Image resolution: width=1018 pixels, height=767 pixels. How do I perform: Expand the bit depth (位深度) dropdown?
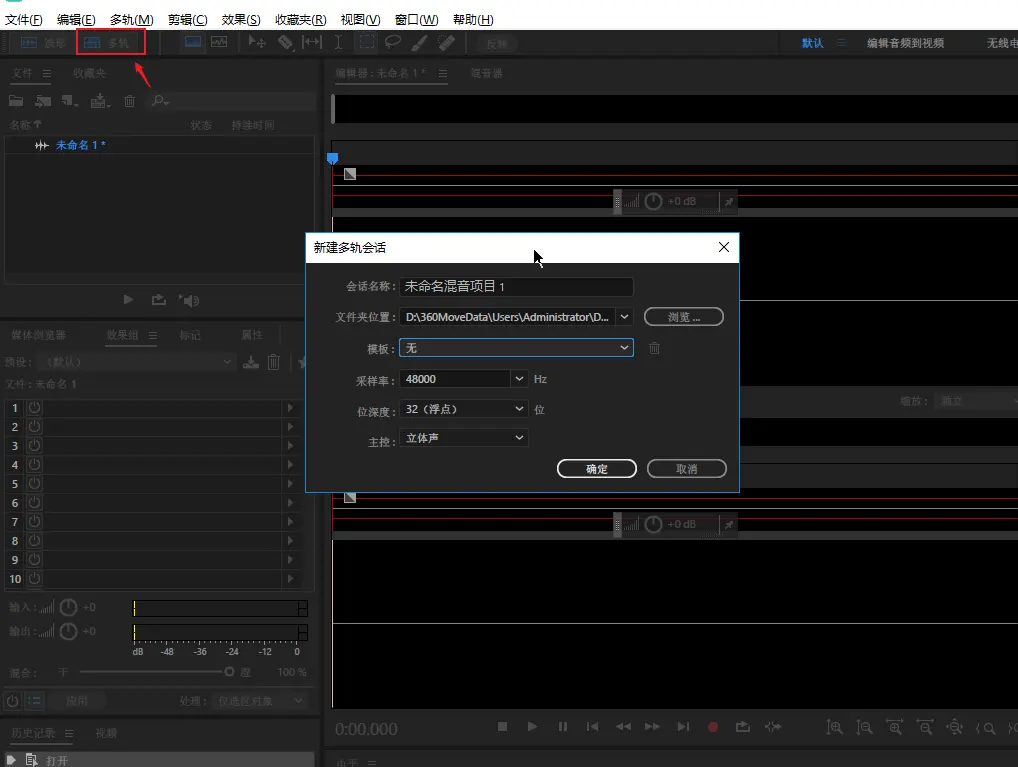pos(519,409)
